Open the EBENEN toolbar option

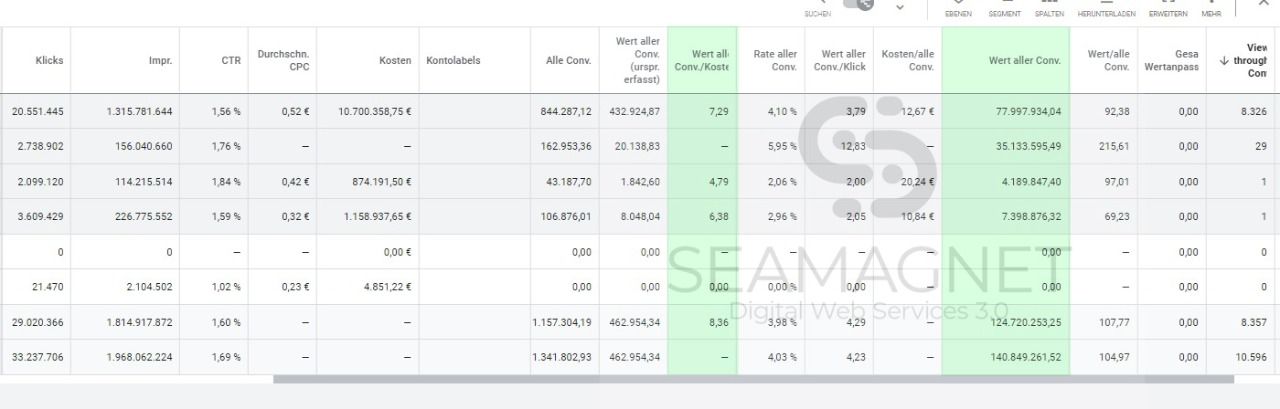(958, 8)
